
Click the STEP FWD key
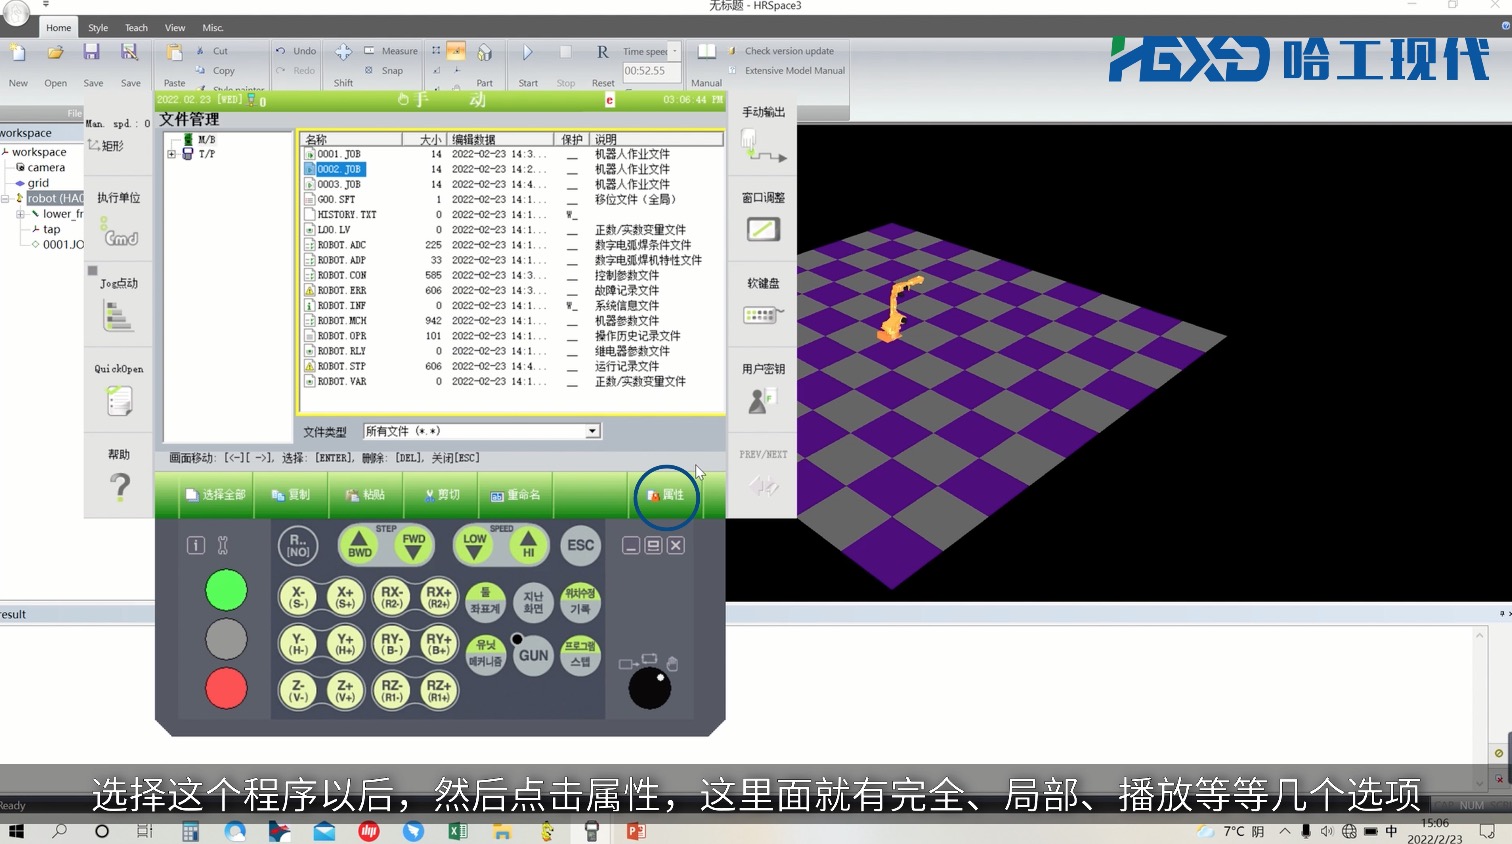pyautogui.click(x=413, y=545)
